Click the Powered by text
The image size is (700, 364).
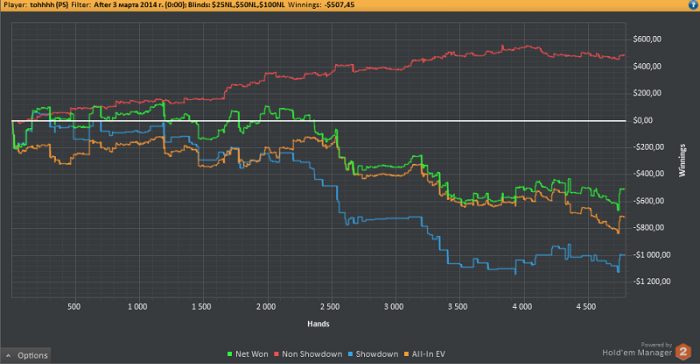[x=656, y=345]
